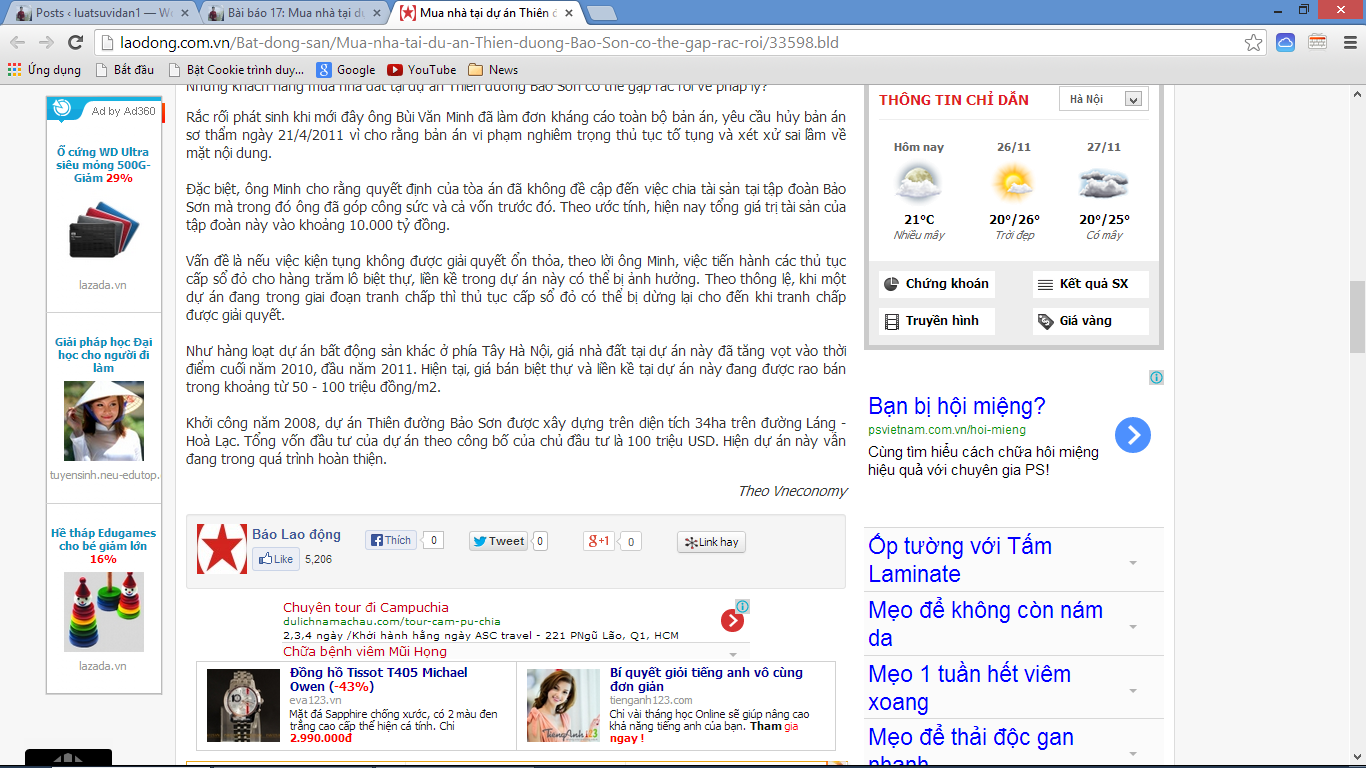This screenshot has width=1366, height=768.
Task: Click the Facebook Thích button
Action: (390, 540)
